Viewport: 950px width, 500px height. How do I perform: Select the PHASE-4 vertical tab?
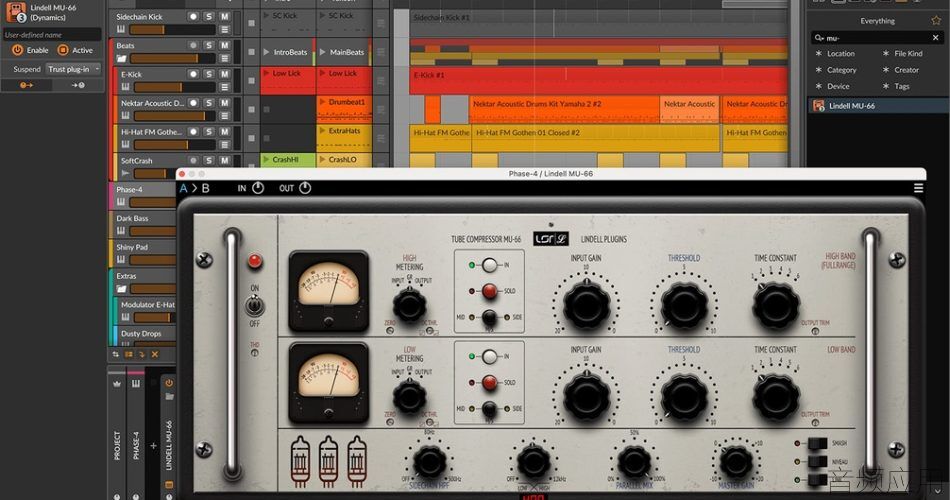click(x=136, y=445)
